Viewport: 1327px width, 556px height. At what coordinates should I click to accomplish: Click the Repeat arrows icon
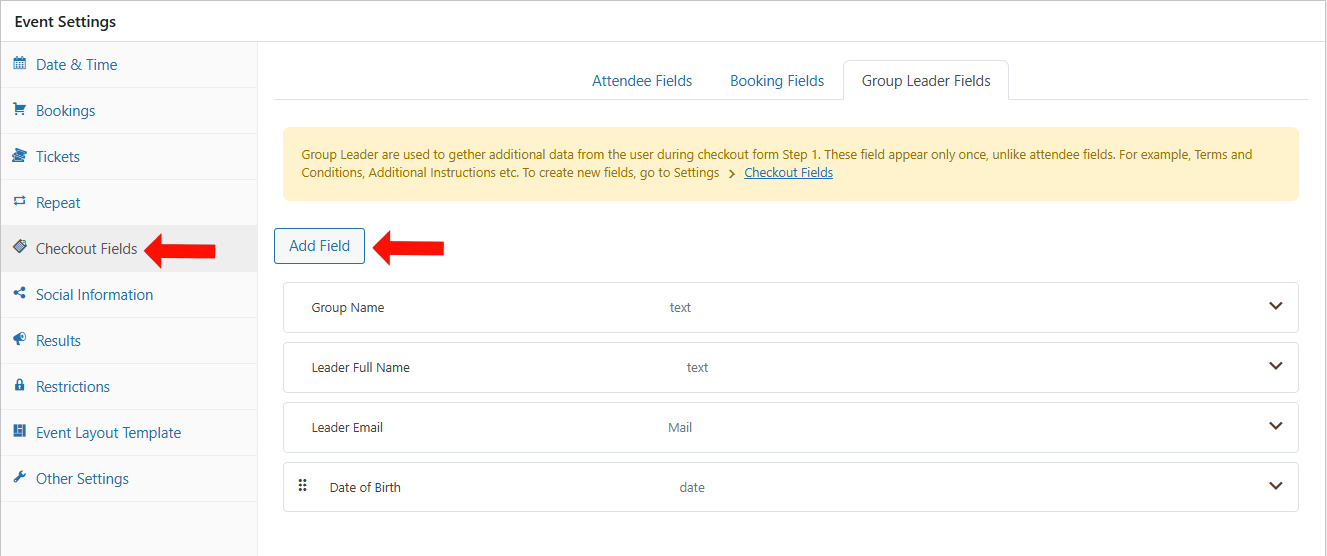point(19,202)
